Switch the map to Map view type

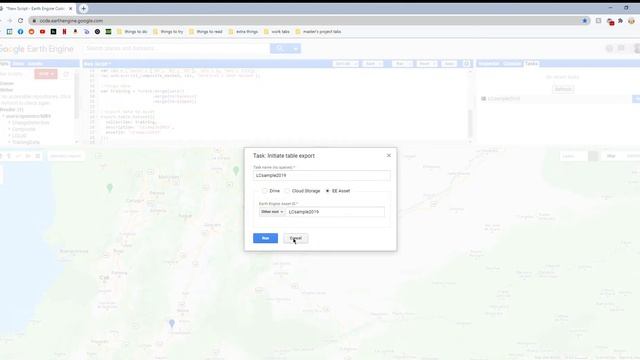pyautogui.click(x=611, y=156)
